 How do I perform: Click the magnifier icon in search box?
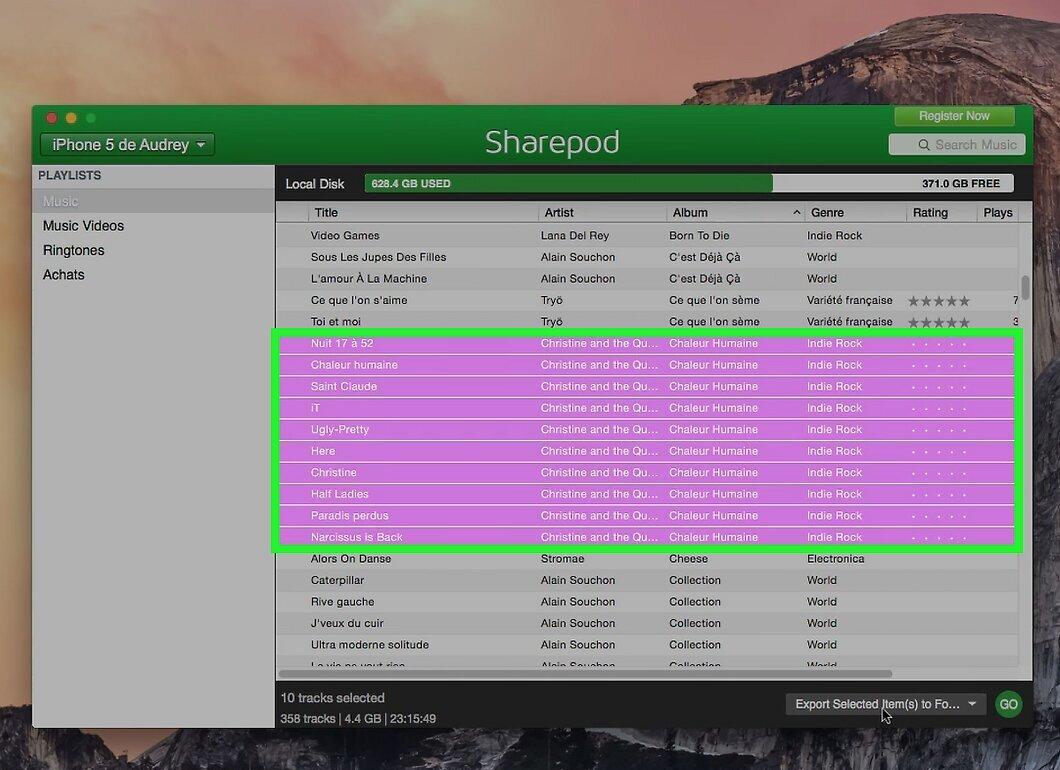pyautogui.click(x=923, y=145)
